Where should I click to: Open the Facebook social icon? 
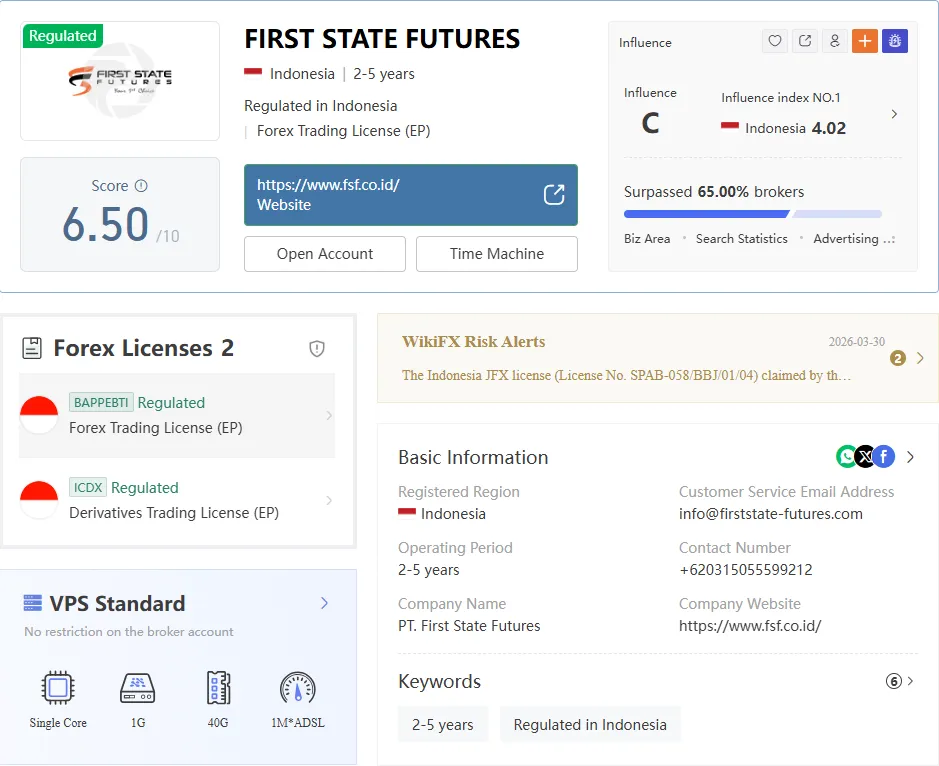pyautogui.click(x=885, y=457)
